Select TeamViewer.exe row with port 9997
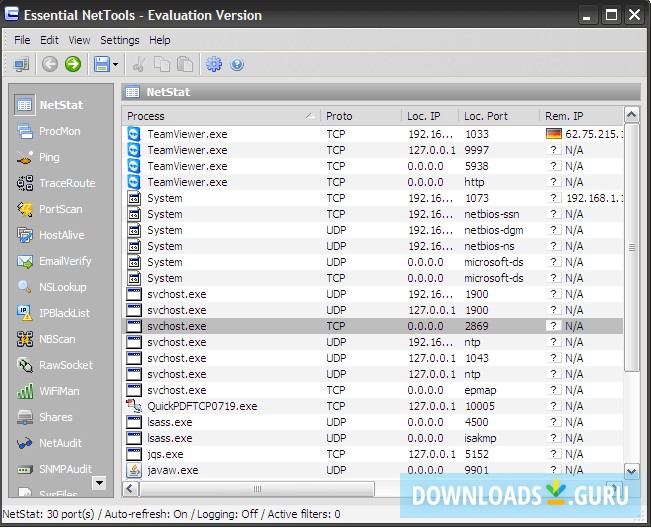The image size is (651, 528). coord(373,150)
